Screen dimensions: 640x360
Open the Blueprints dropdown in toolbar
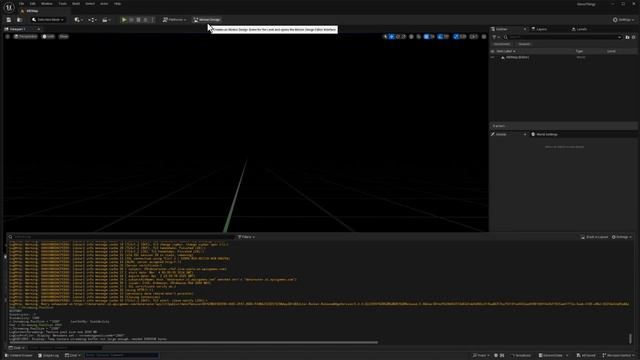pos(92,20)
